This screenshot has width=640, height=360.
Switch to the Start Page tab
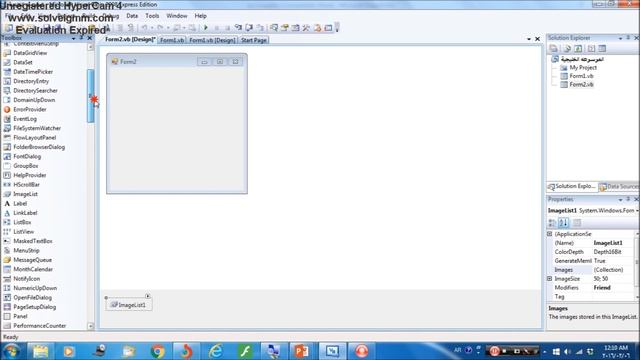pos(253,40)
